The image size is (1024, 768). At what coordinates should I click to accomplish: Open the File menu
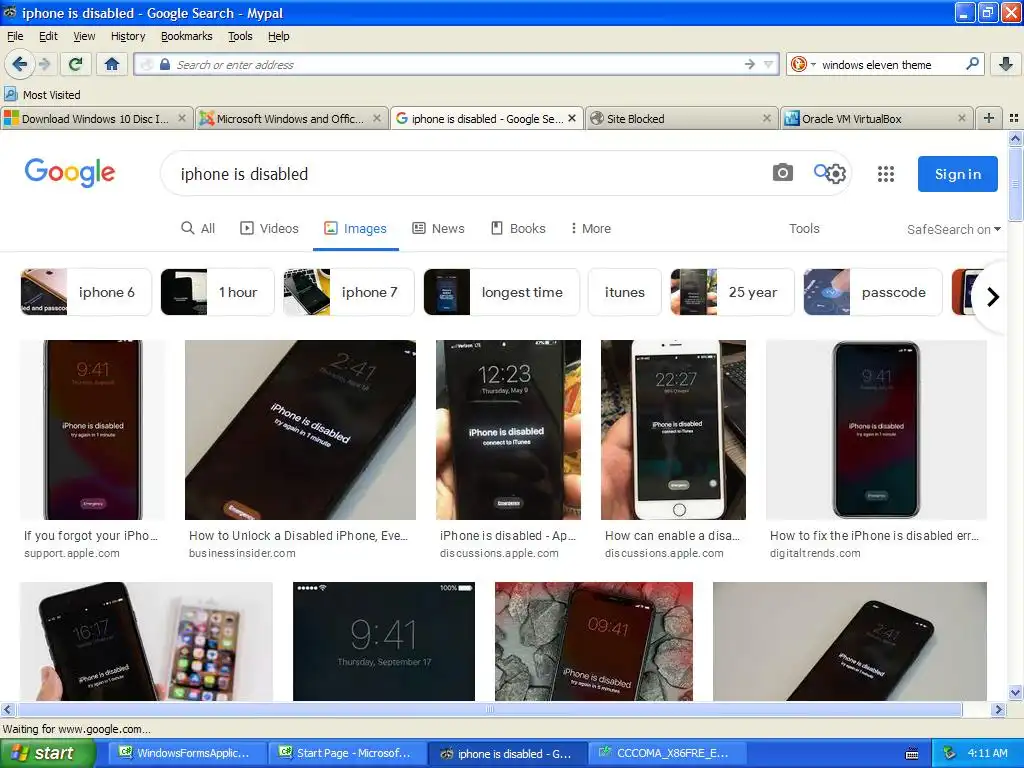click(15, 36)
